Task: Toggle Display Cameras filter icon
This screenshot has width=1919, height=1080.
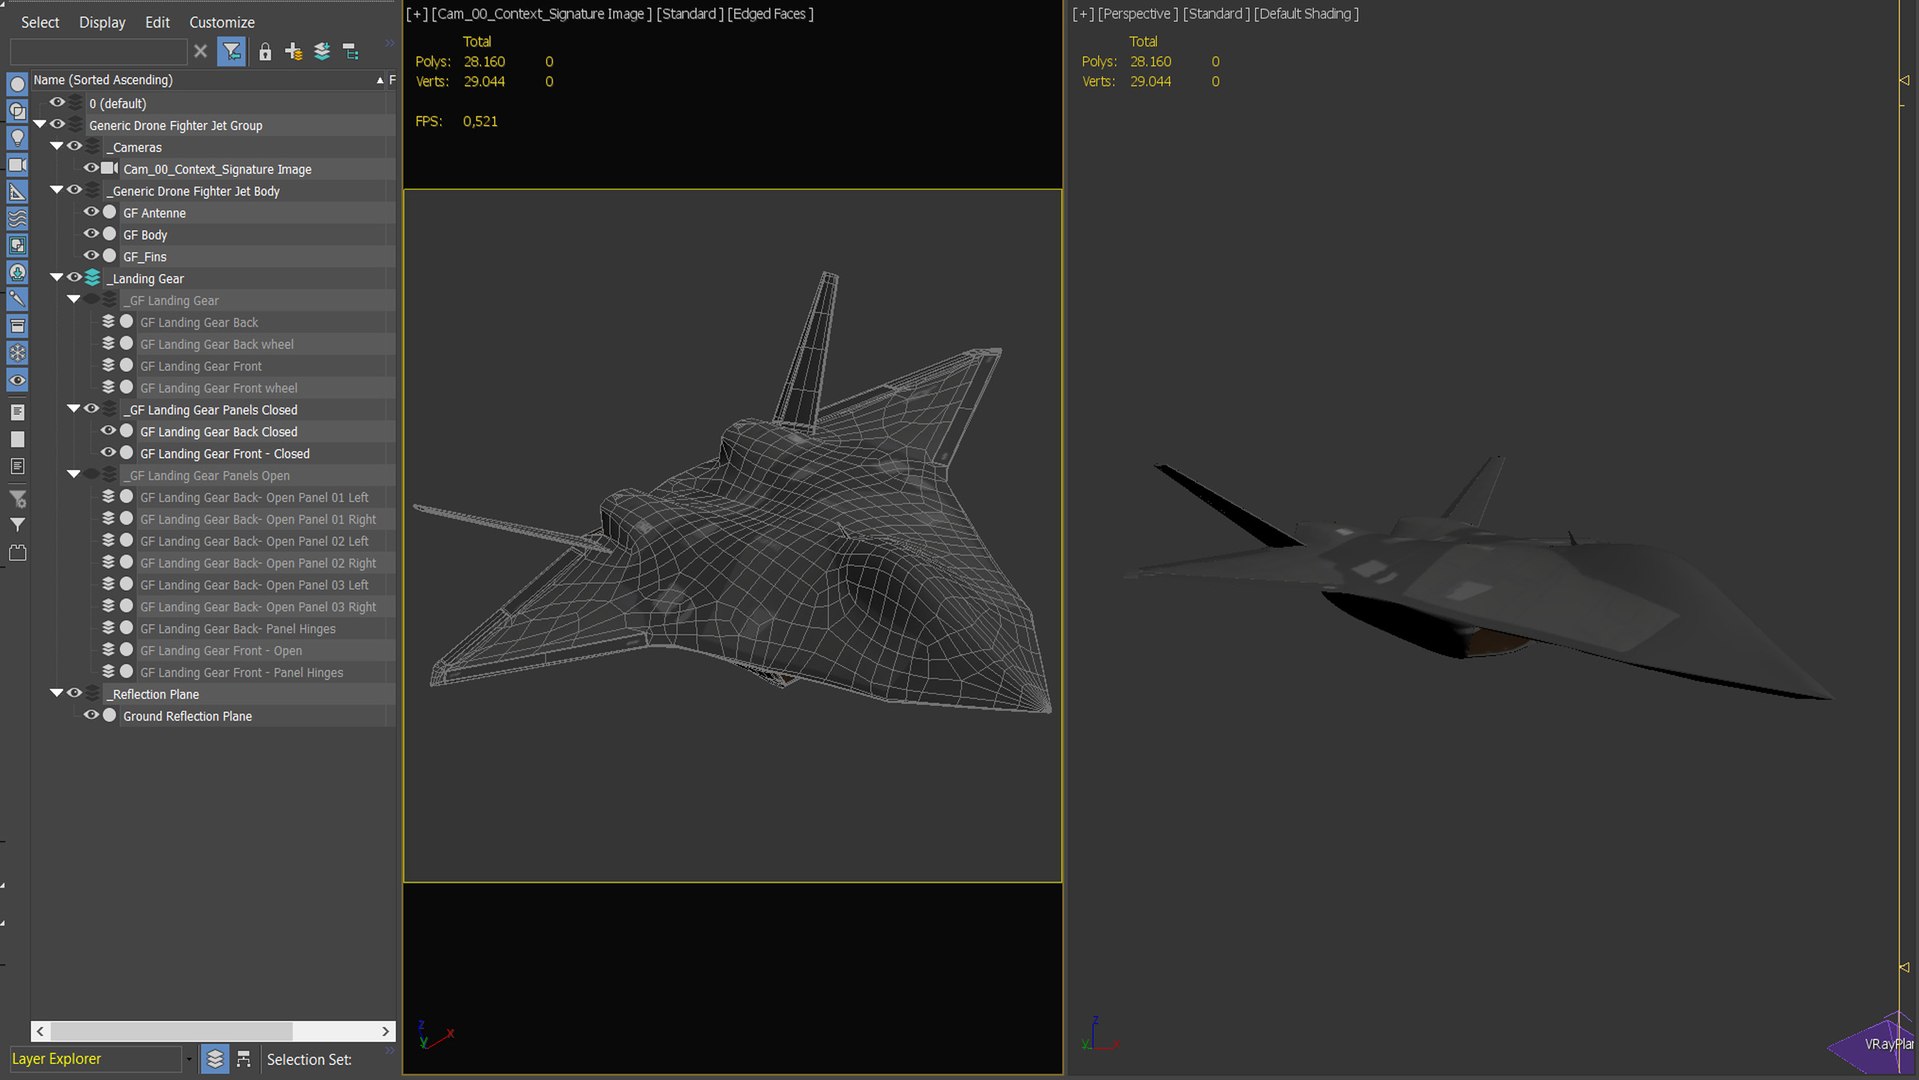Action: pyautogui.click(x=17, y=165)
